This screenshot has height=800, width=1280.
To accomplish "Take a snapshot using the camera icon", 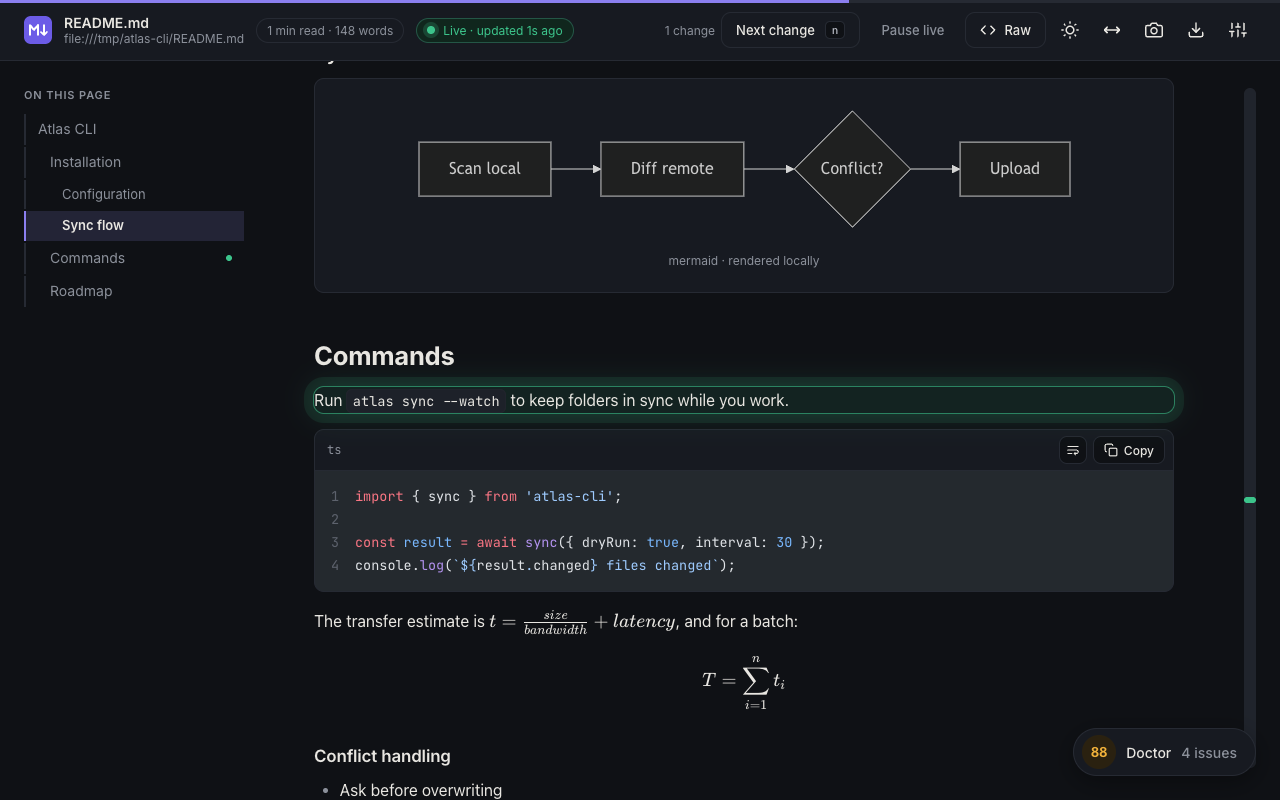I will tap(1154, 30).
